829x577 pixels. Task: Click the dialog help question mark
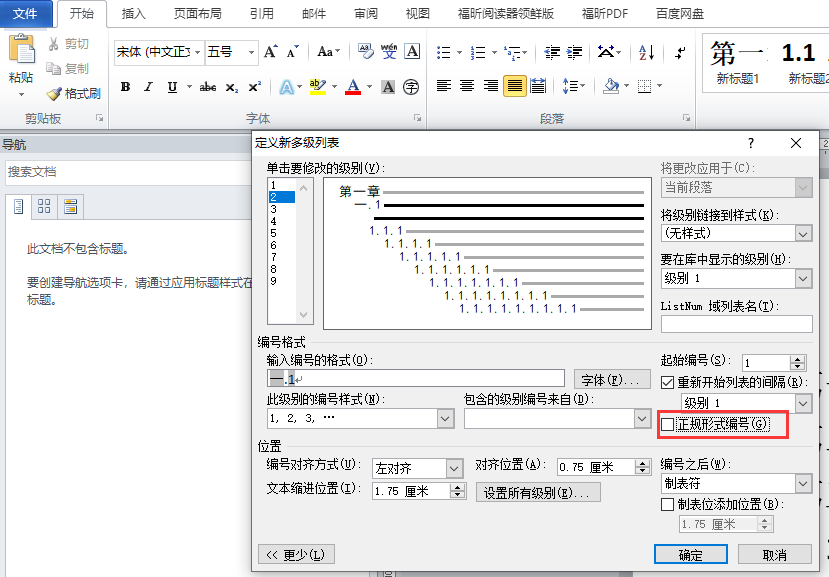pyautogui.click(x=751, y=143)
